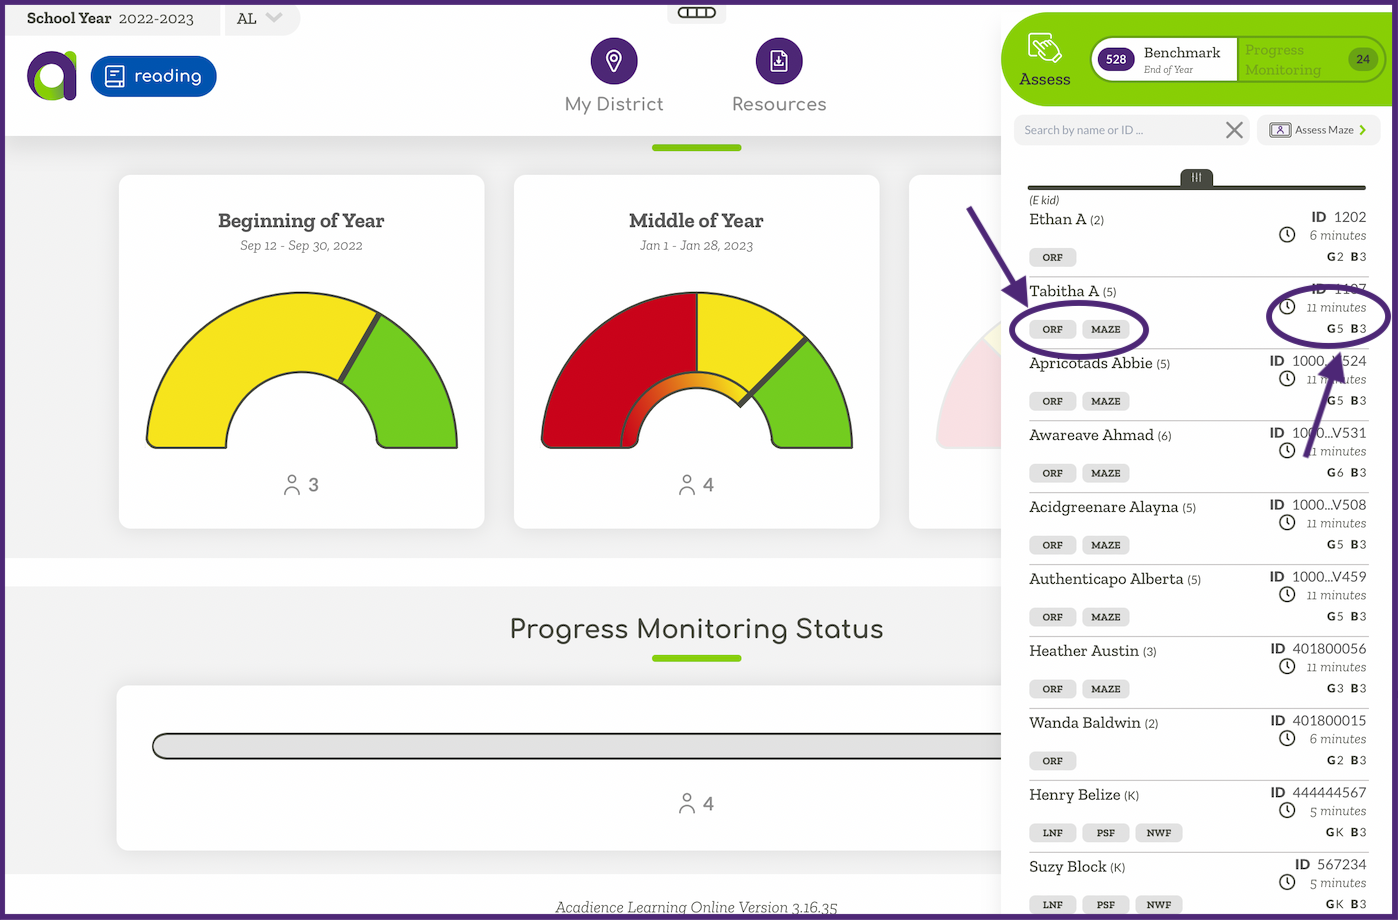1398x920 pixels.
Task: Click the Acadience logo icon
Action: (x=52, y=76)
